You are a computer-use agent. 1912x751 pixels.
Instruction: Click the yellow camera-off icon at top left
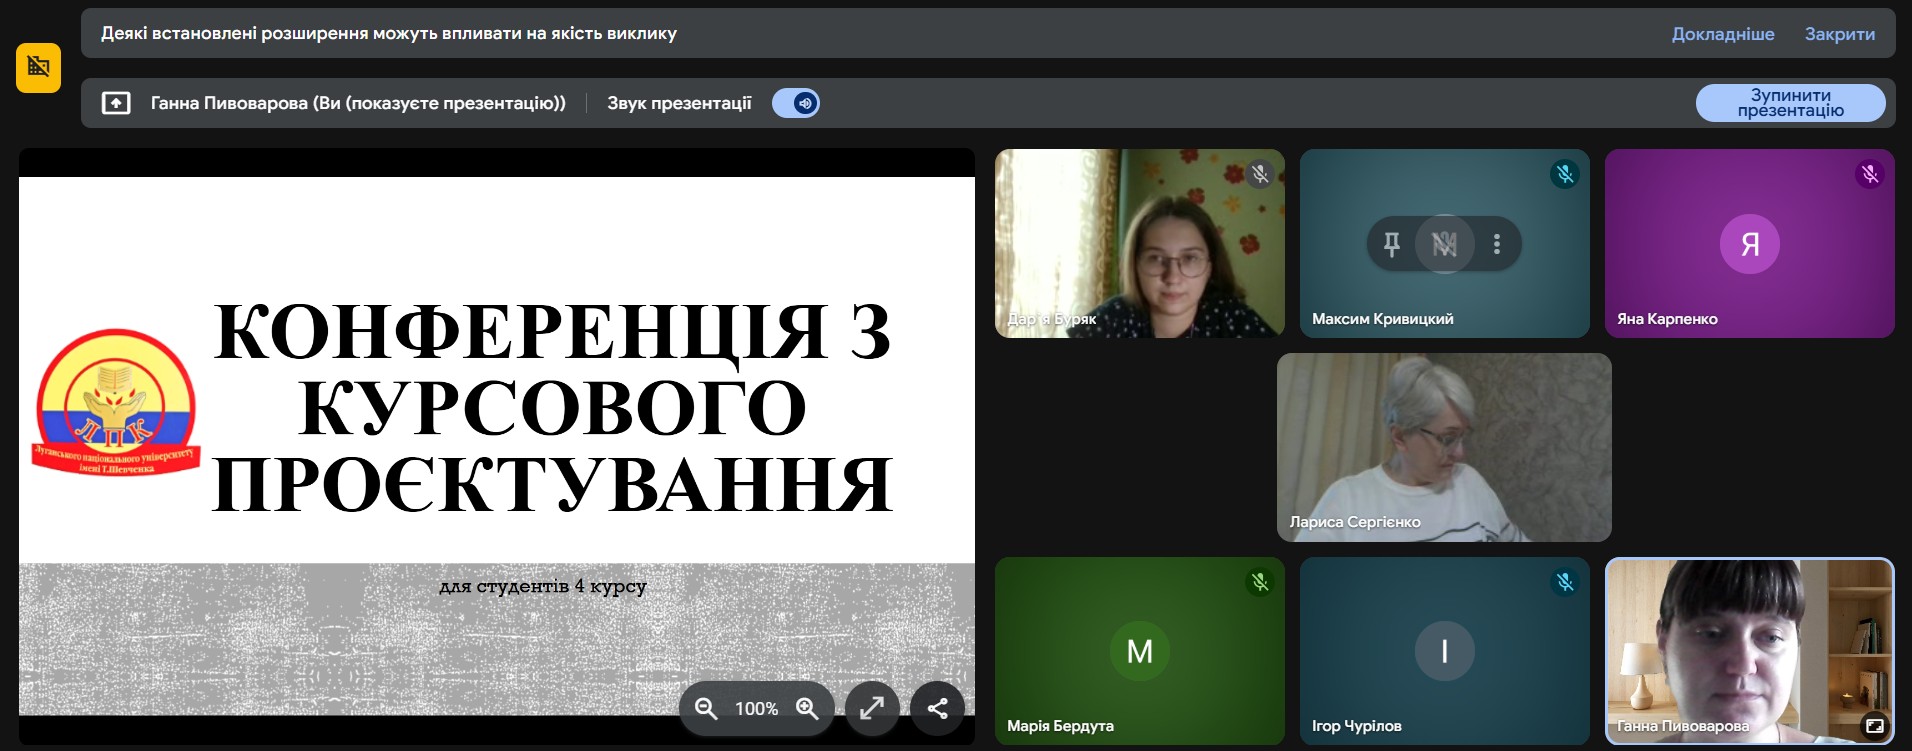[x=38, y=68]
